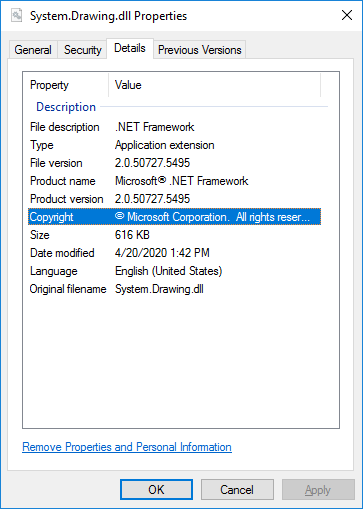This screenshot has width=363, height=509.
Task: Open the Previous Versions tab
Action: tap(200, 50)
